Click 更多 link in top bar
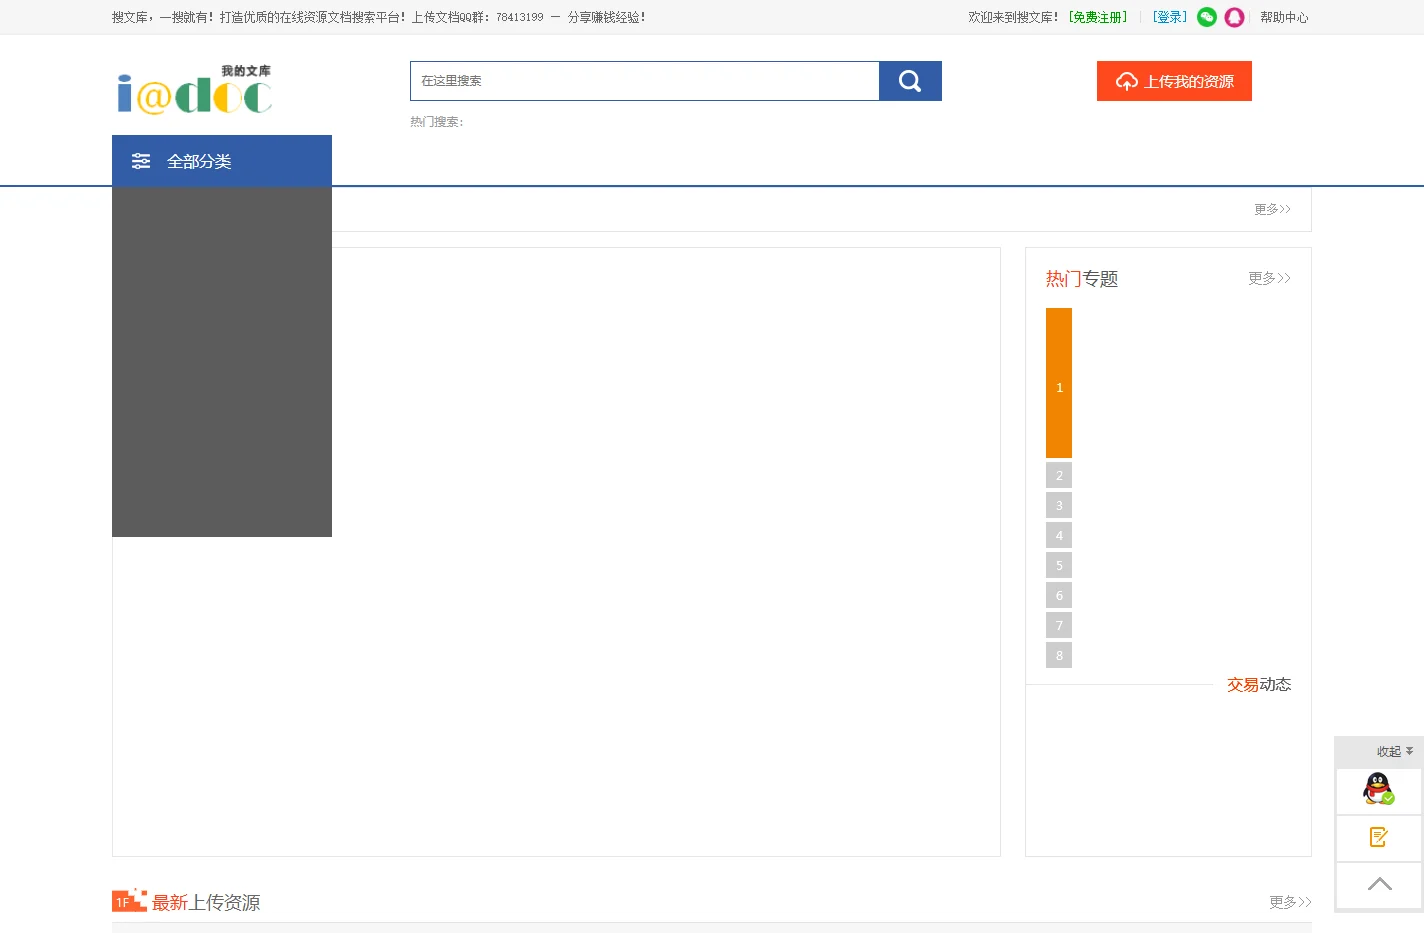The width and height of the screenshot is (1424, 933). [1272, 209]
